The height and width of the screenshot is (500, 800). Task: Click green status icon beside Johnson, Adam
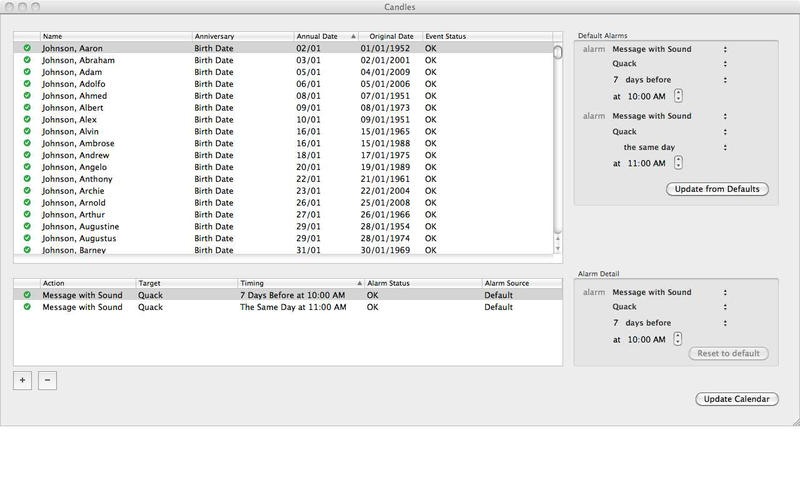[27, 72]
